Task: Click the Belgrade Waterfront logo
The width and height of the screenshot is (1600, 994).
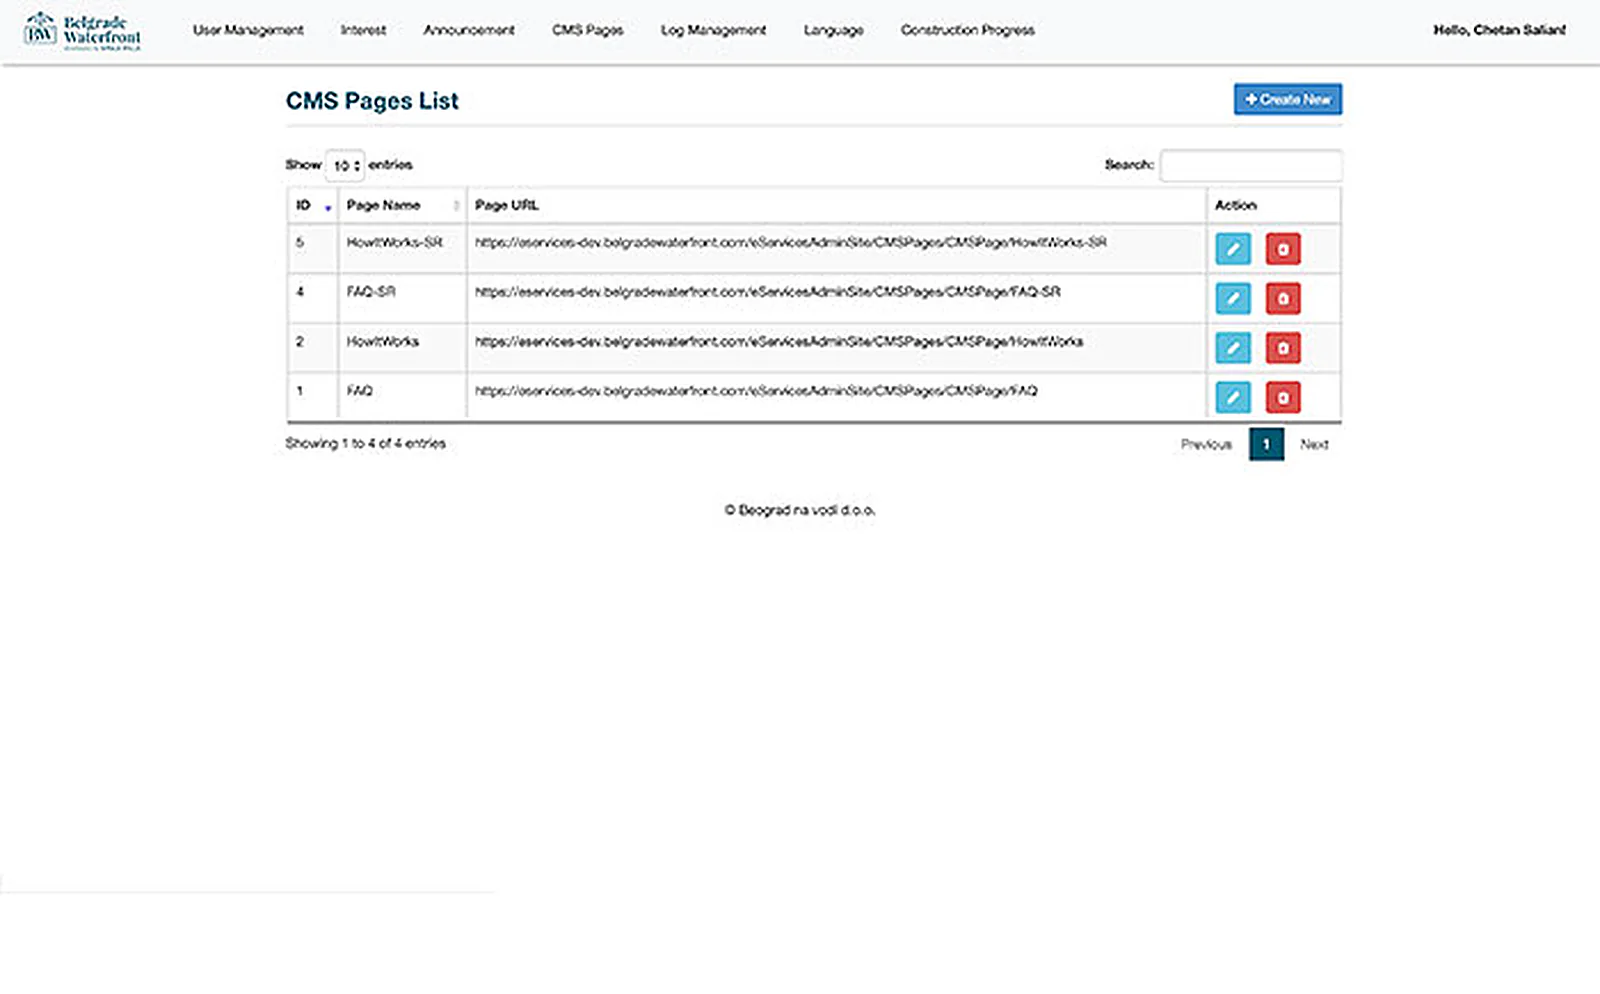Action: point(82,31)
